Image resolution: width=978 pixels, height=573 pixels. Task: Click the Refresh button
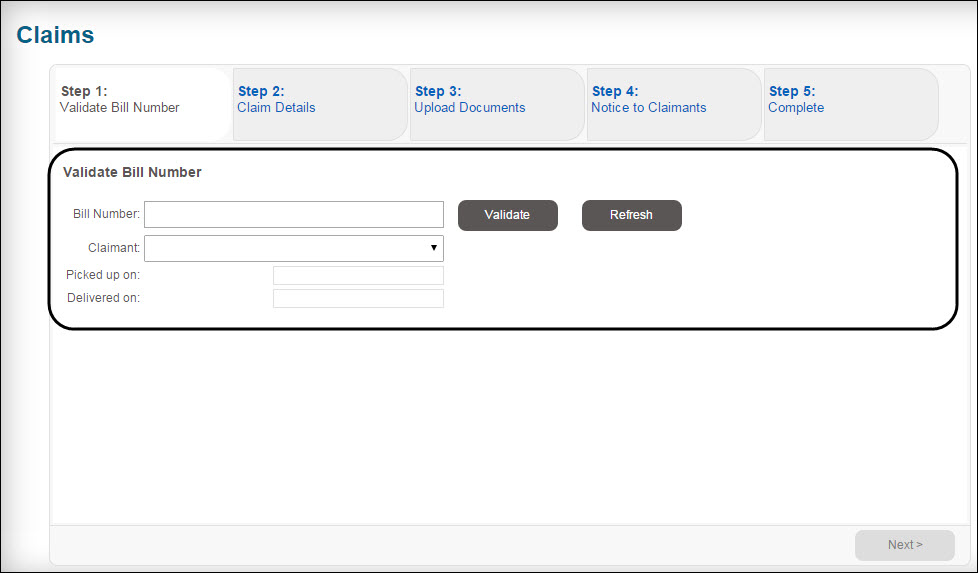[x=632, y=215]
